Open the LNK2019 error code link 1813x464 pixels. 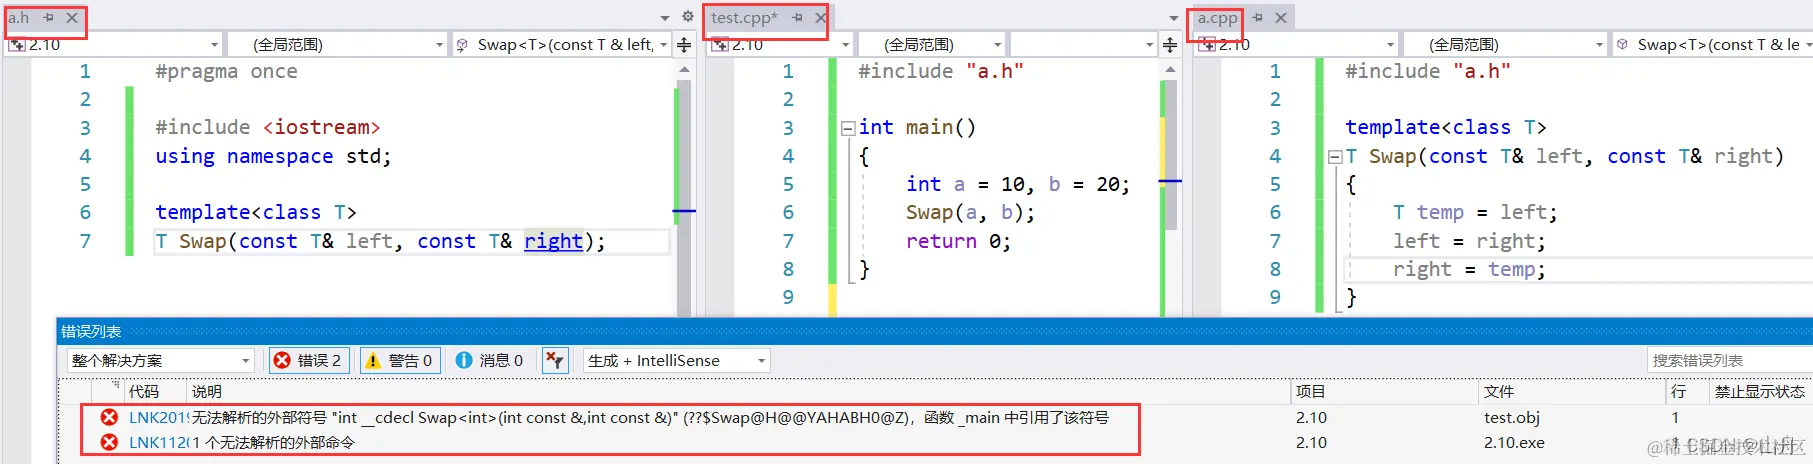159,417
